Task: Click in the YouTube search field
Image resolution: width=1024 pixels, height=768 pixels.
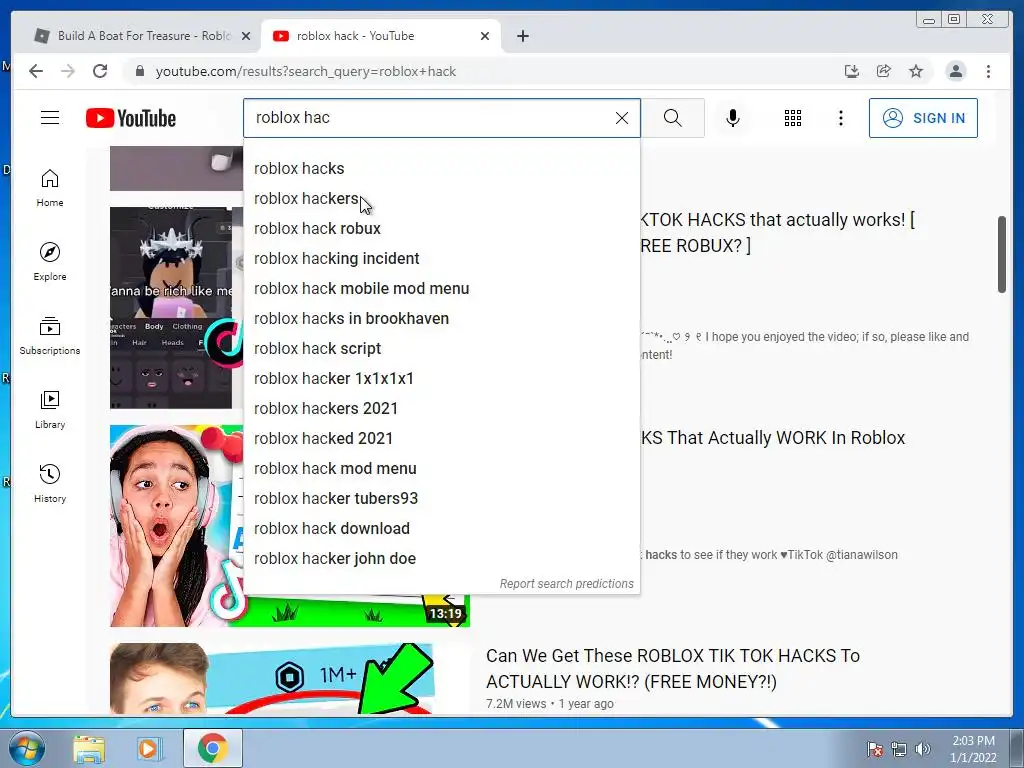Action: coord(431,118)
